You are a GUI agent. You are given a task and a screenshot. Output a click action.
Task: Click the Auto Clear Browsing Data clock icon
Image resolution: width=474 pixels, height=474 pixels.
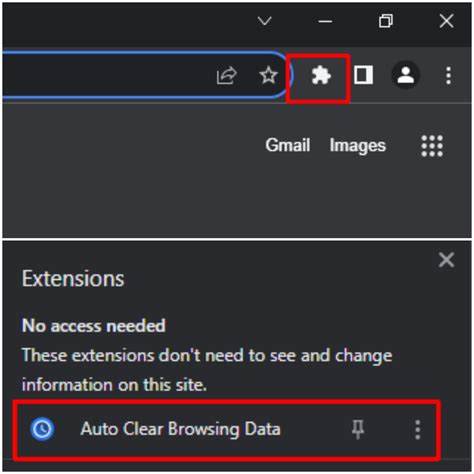[42, 429]
